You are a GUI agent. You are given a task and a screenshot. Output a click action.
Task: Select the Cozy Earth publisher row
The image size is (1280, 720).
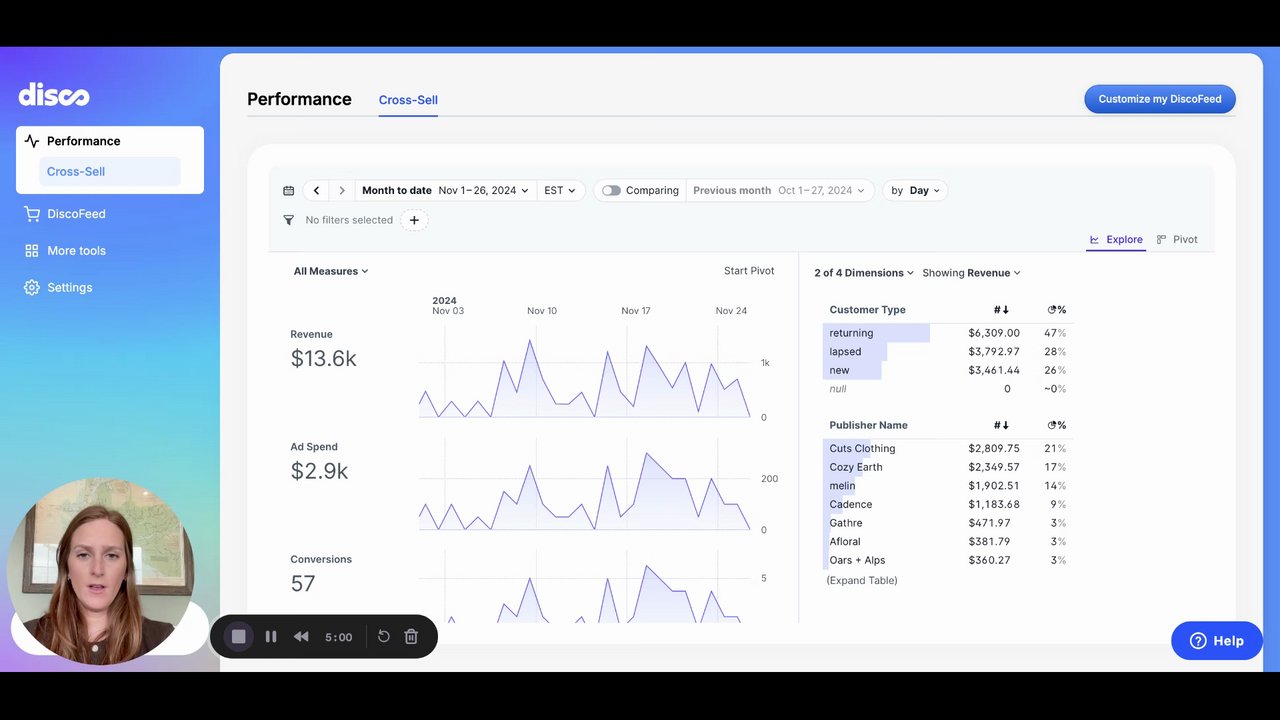point(947,467)
